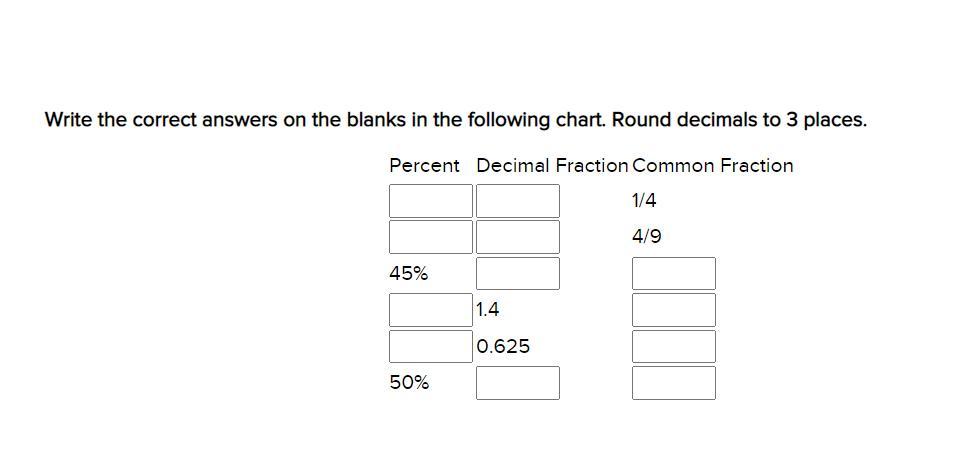This screenshot has height=457, width=968.
Task: Focus the Percent blank left of 1.4
Action: coord(431,310)
